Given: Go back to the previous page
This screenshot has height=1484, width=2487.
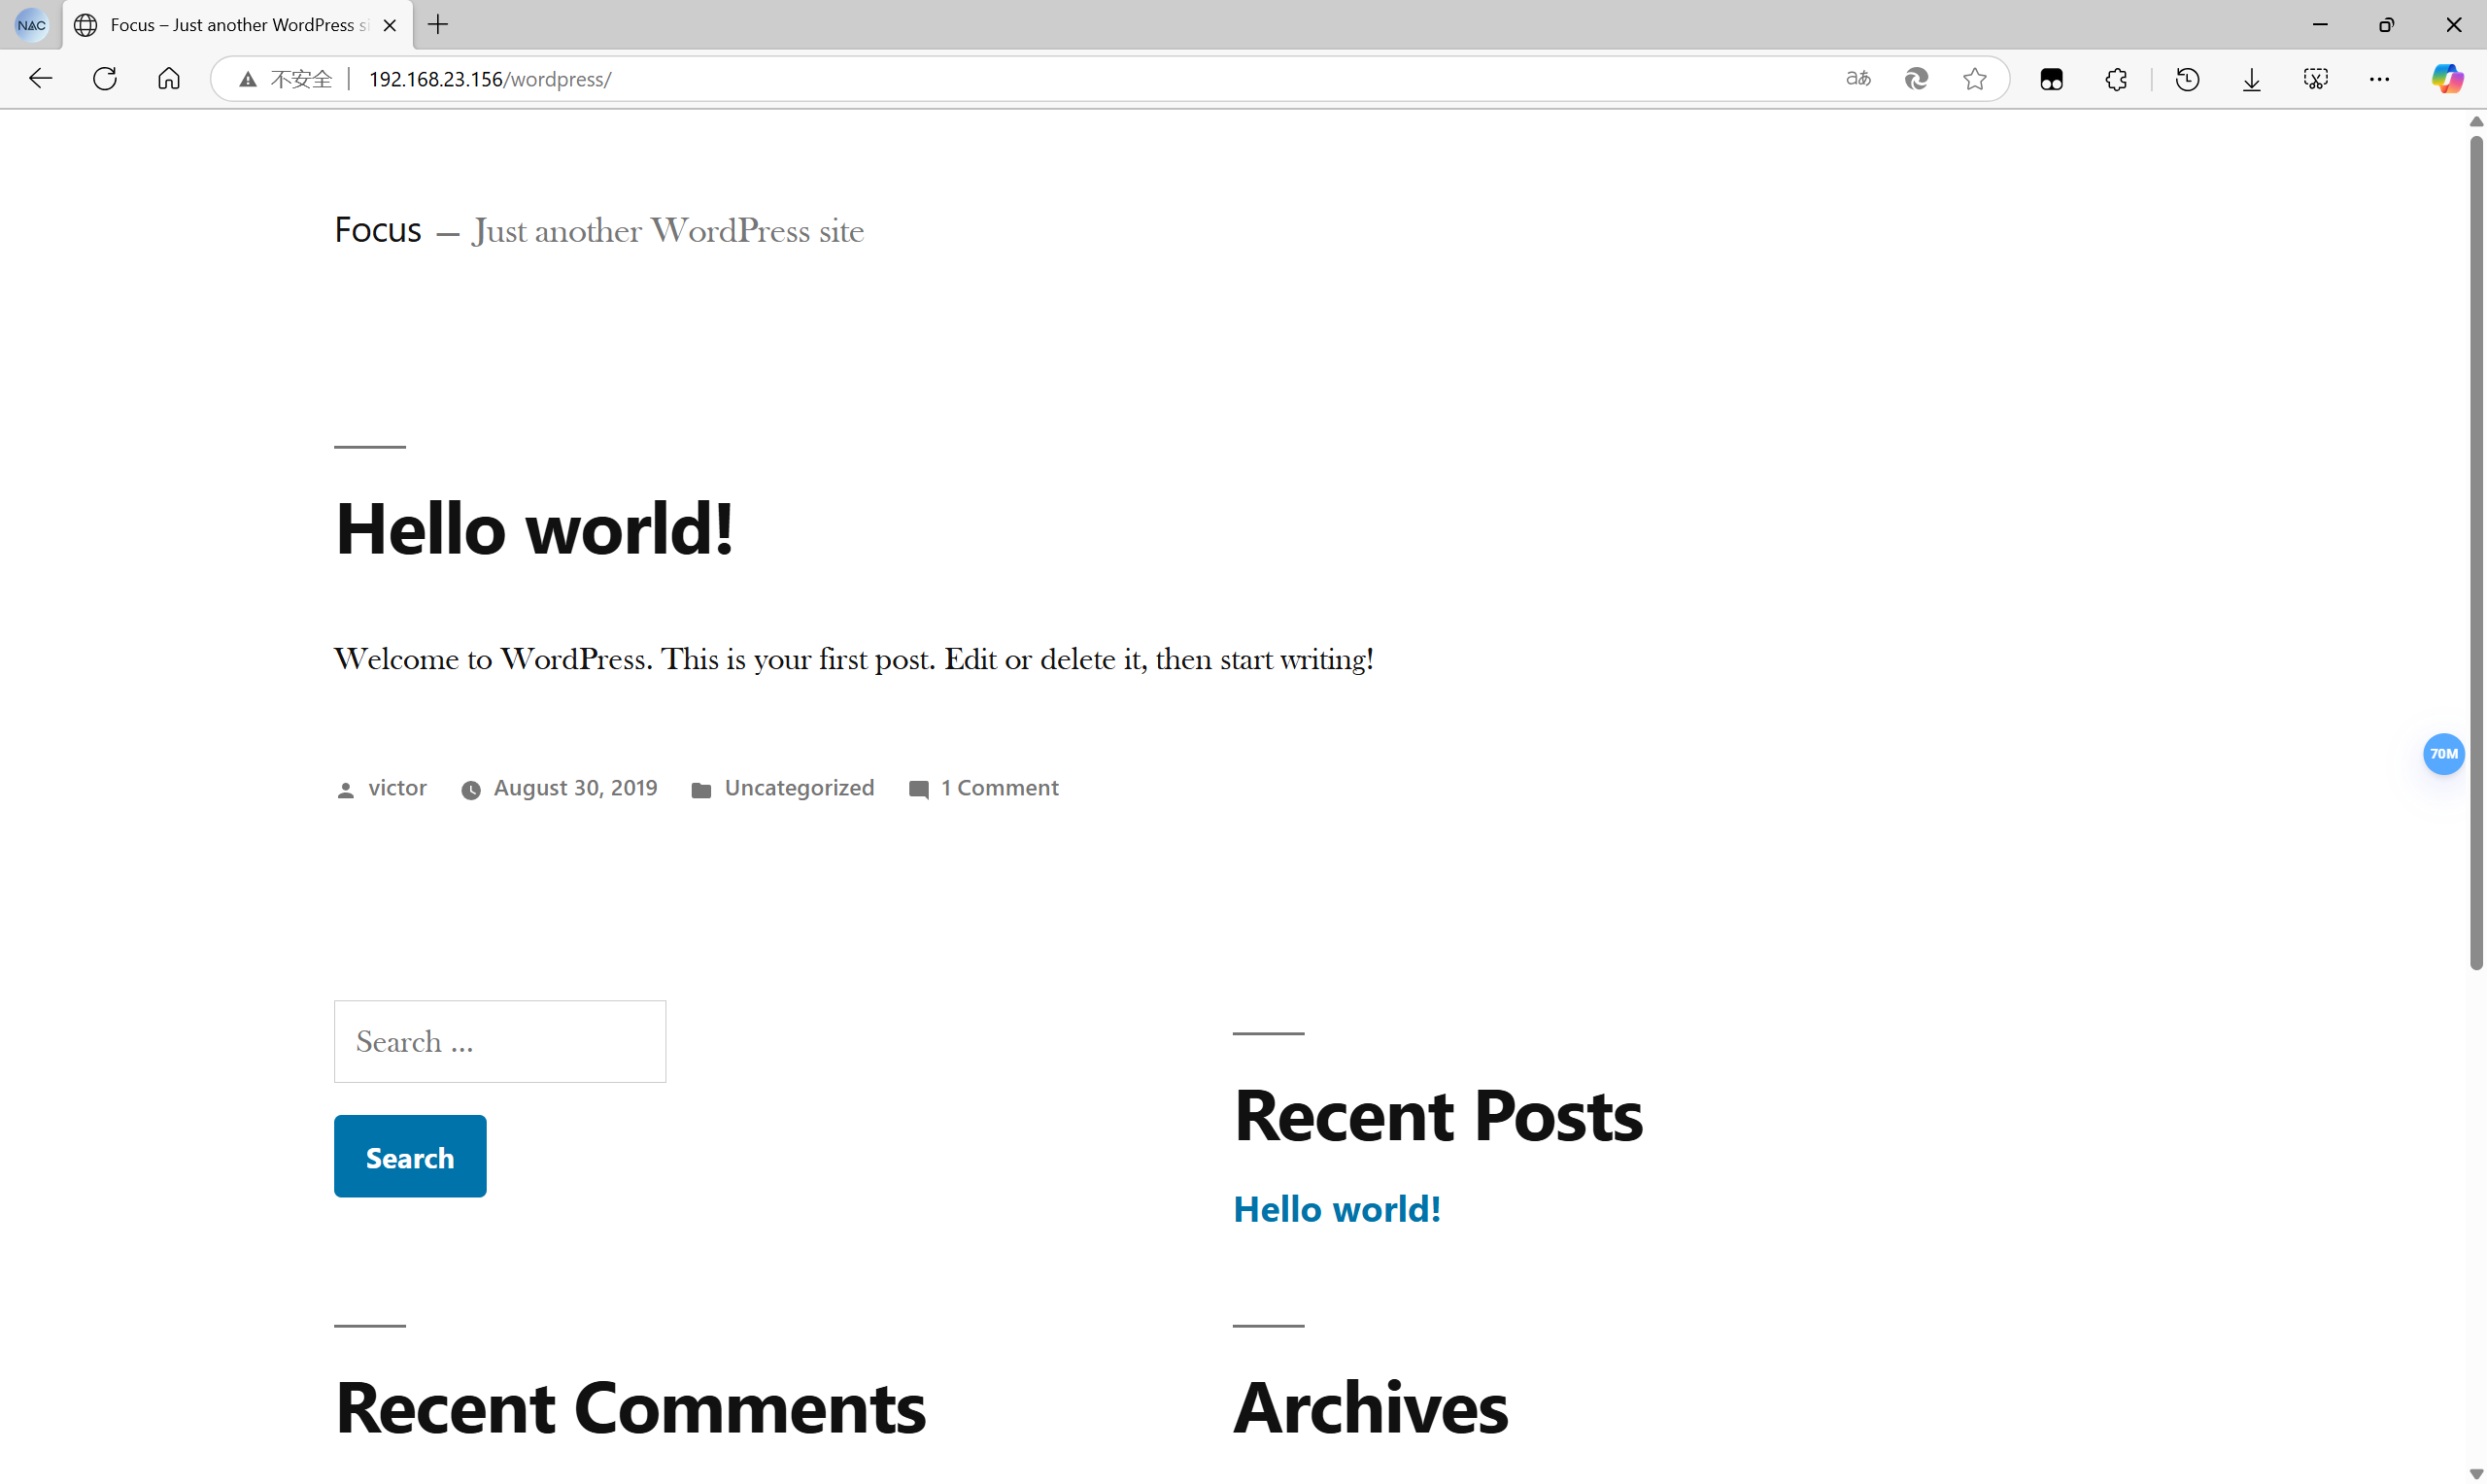Looking at the screenshot, I should point(40,79).
